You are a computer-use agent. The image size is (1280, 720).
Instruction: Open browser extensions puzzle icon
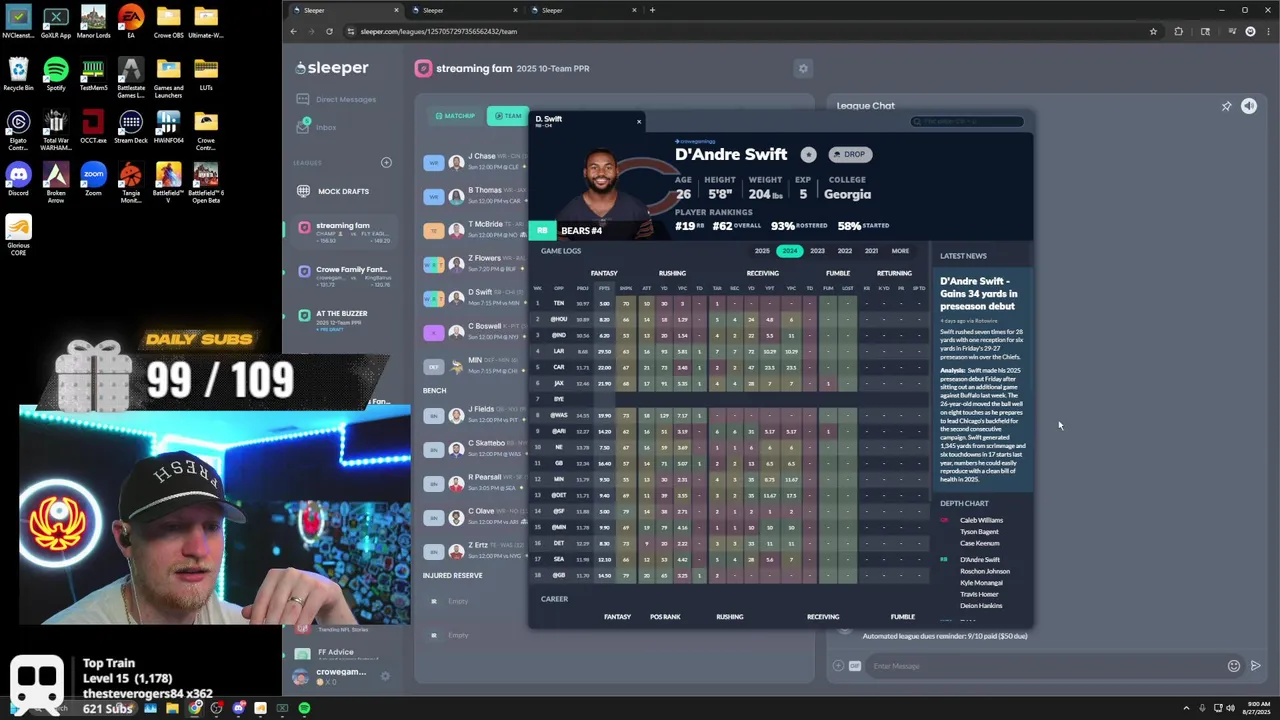tap(1178, 31)
